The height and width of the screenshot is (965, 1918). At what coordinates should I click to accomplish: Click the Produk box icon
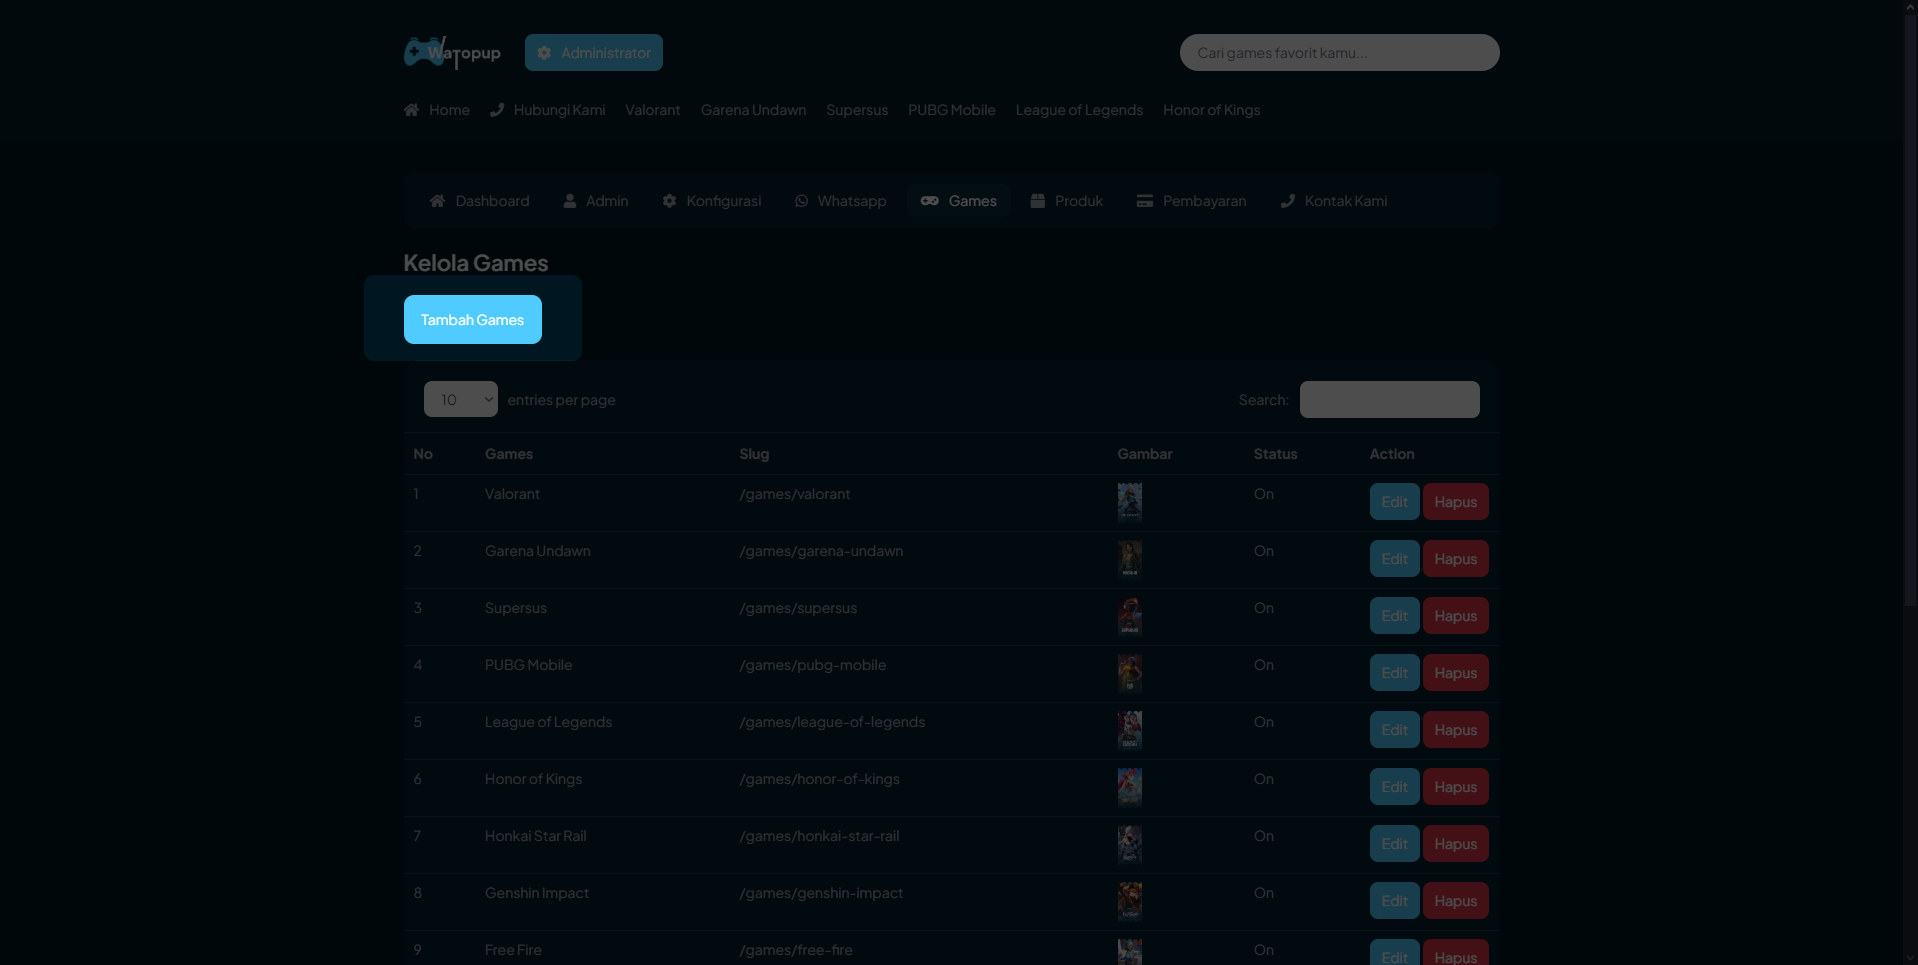1038,201
